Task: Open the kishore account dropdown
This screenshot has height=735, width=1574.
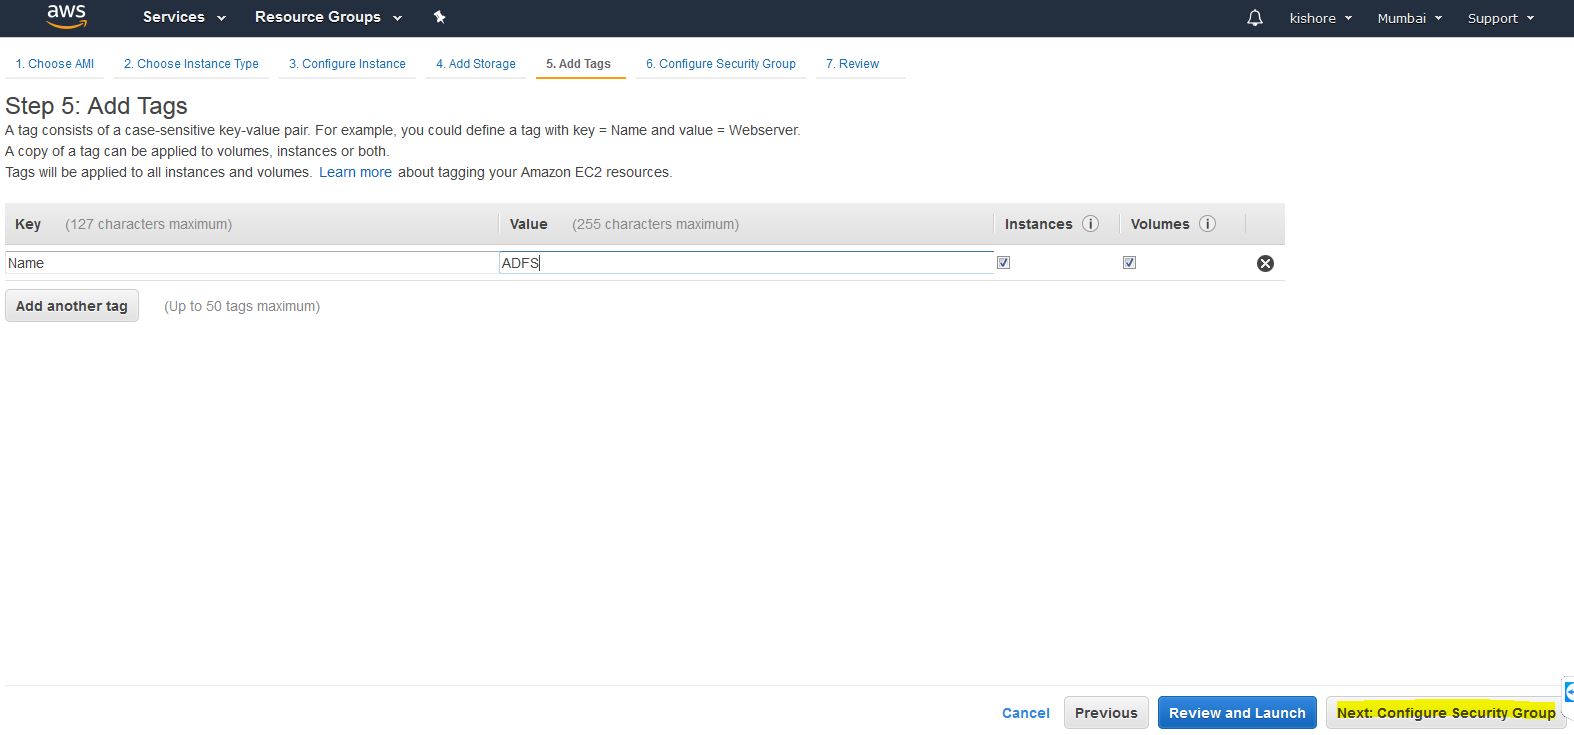Action: pos(1320,18)
